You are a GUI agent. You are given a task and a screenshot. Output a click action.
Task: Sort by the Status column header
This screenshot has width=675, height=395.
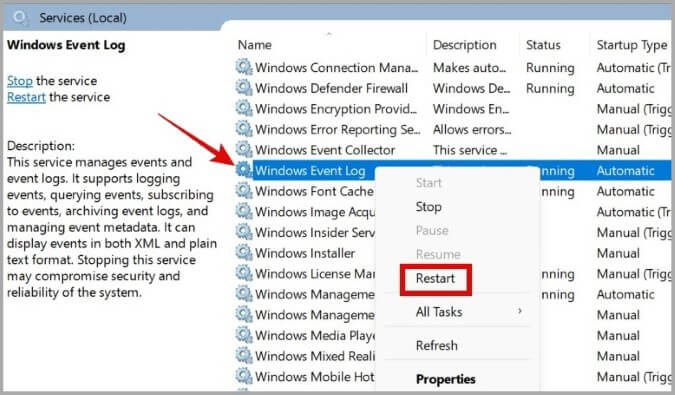tap(543, 45)
